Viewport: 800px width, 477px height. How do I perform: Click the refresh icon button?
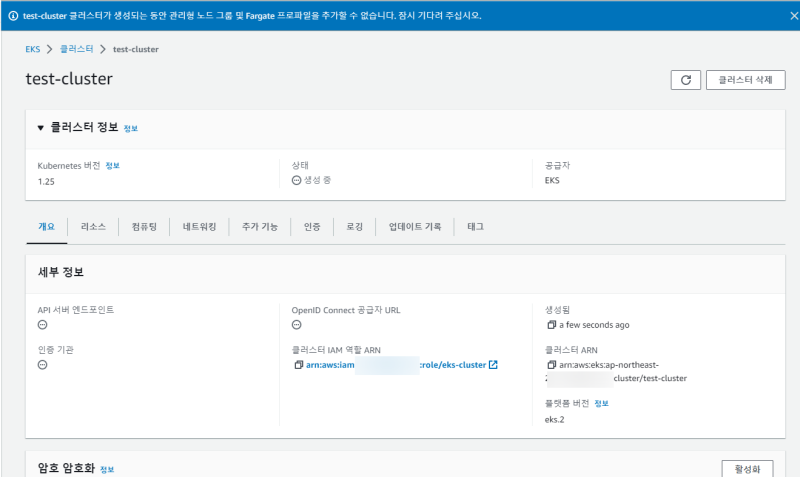point(685,80)
